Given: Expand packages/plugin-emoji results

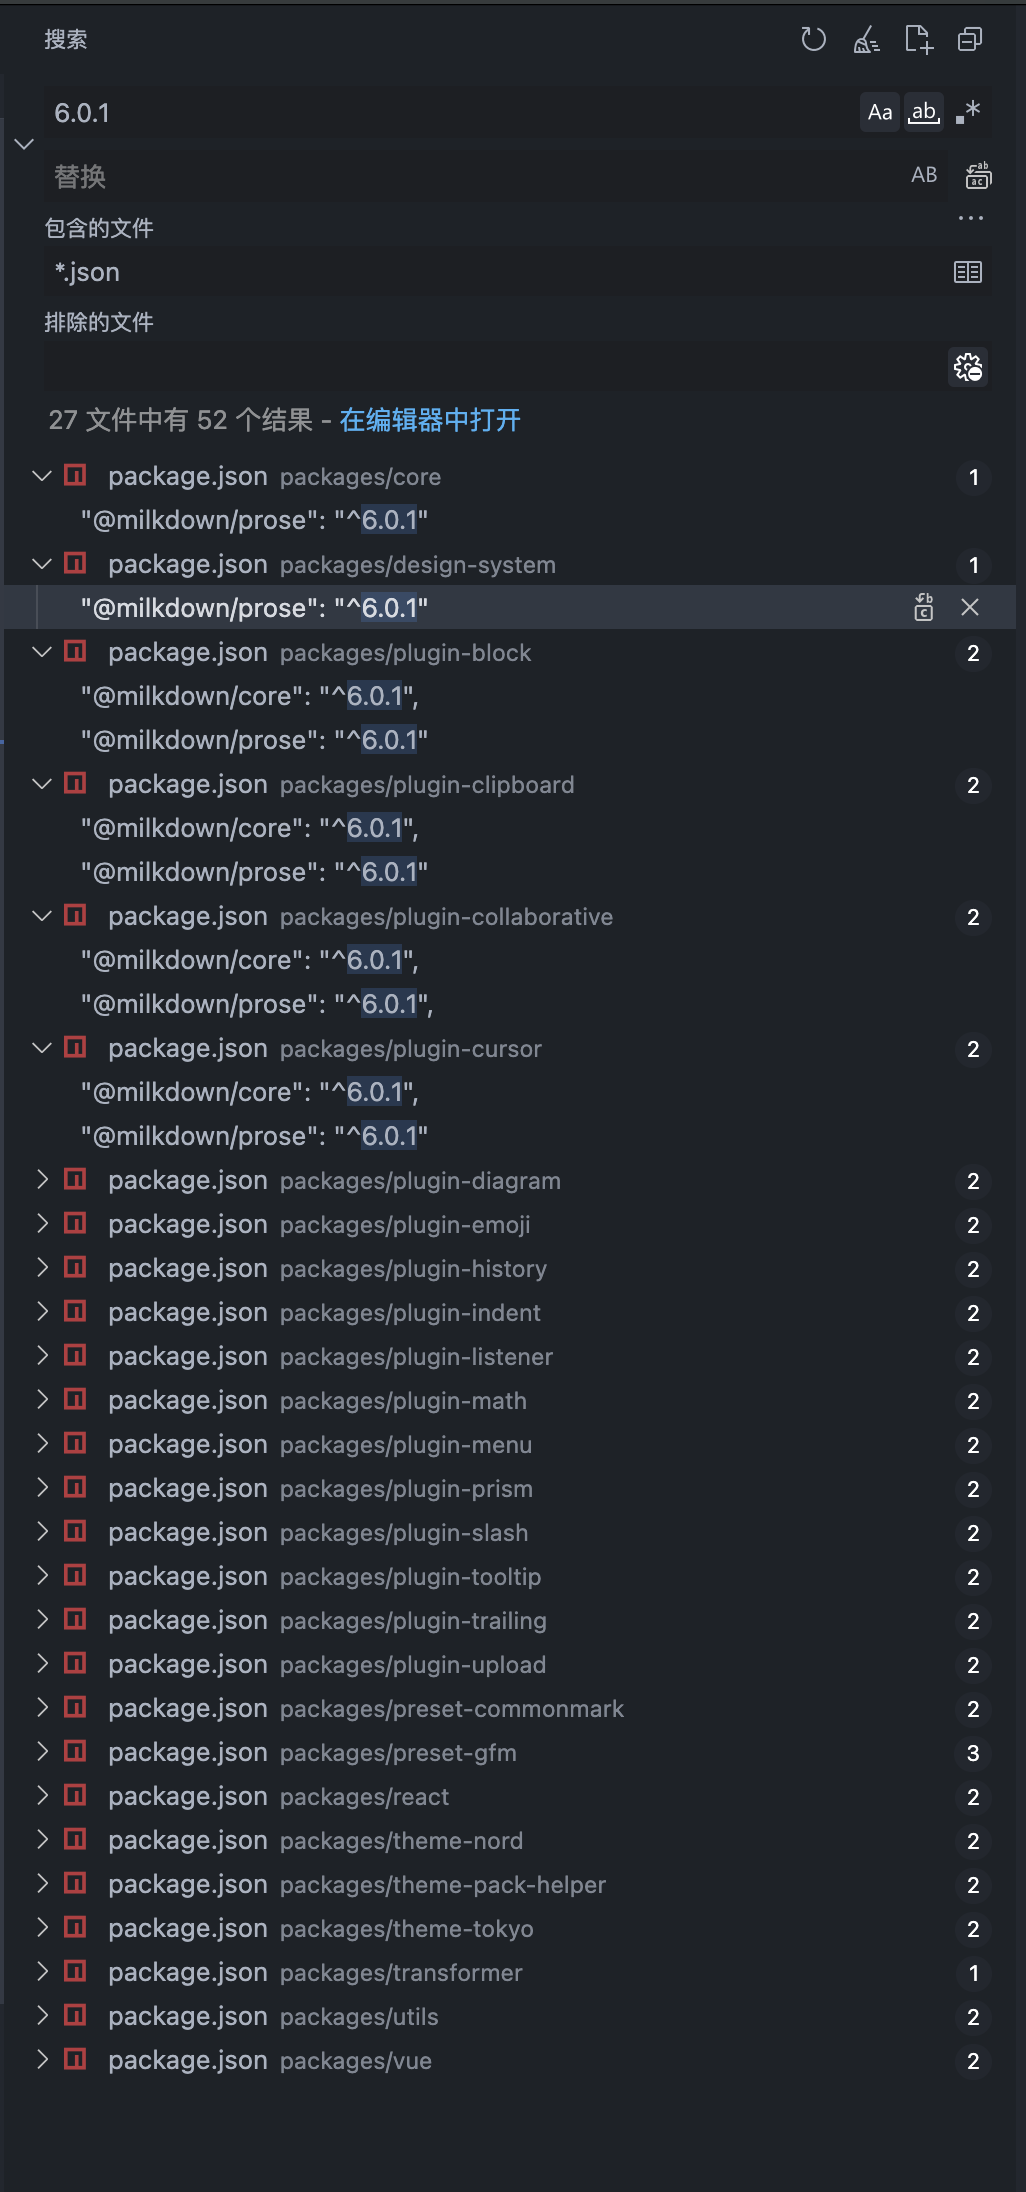Looking at the screenshot, I should pyautogui.click(x=42, y=1224).
